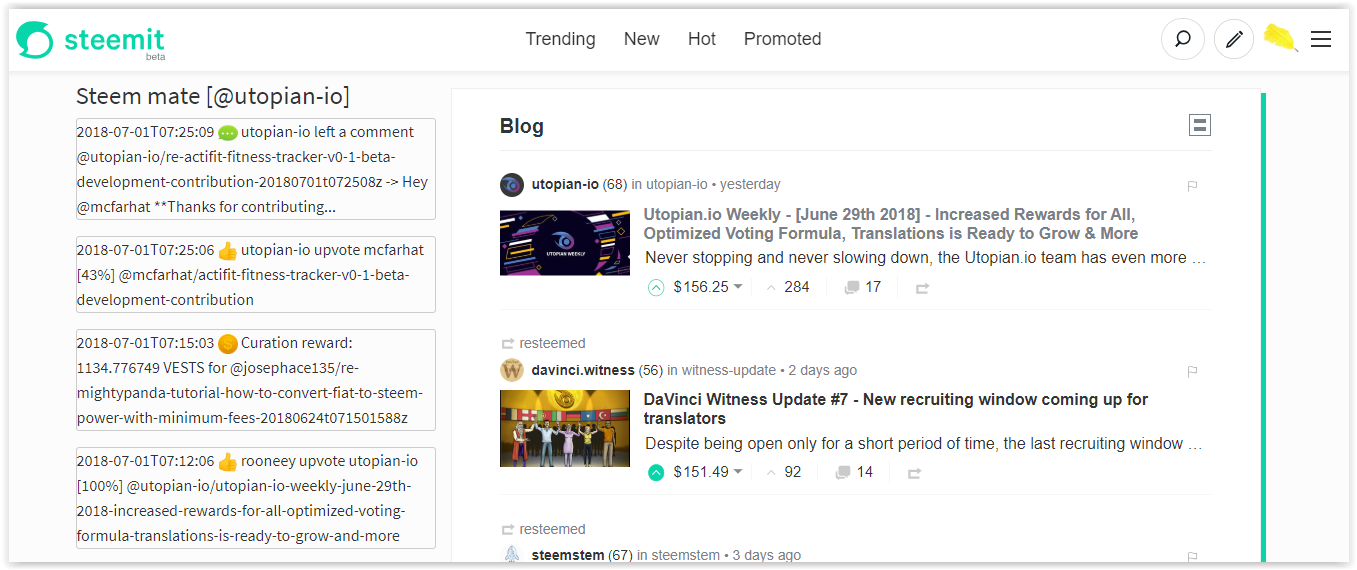This screenshot has height=570, width=1357.
Task: Open the hamburger main menu
Action: click(1320, 39)
